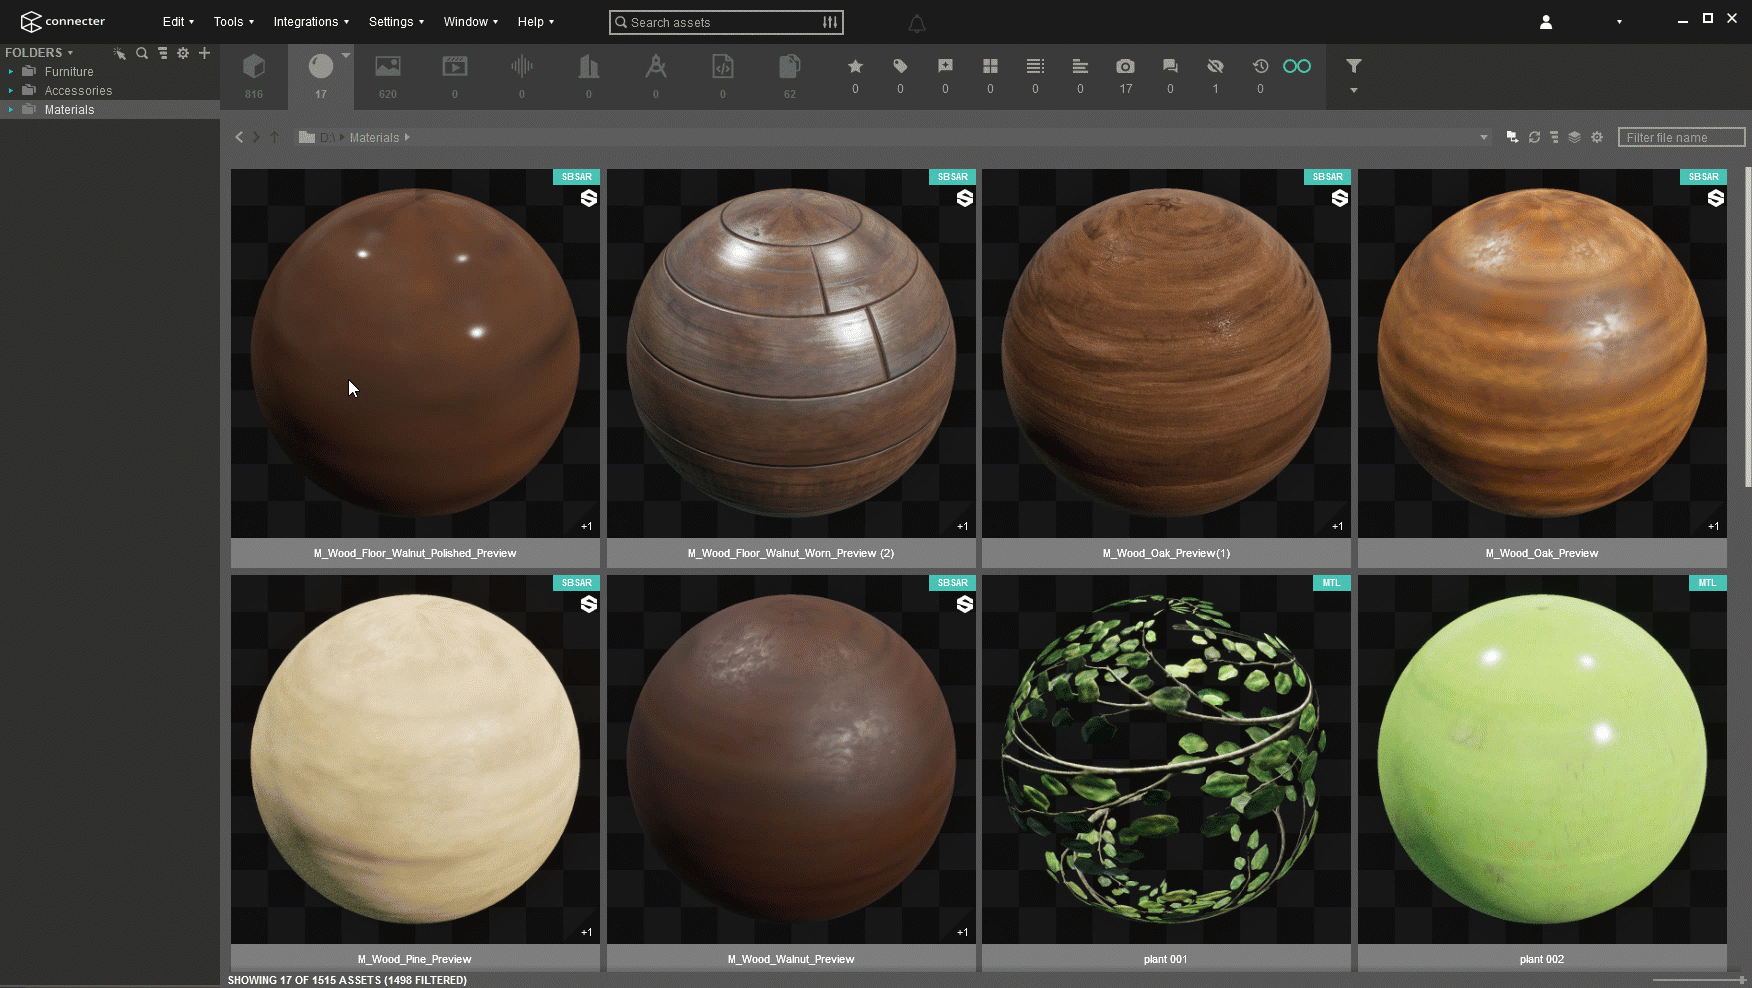Toggle the chat comments filter icon
The width and height of the screenshot is (1752, 988).
[1170, 66]
